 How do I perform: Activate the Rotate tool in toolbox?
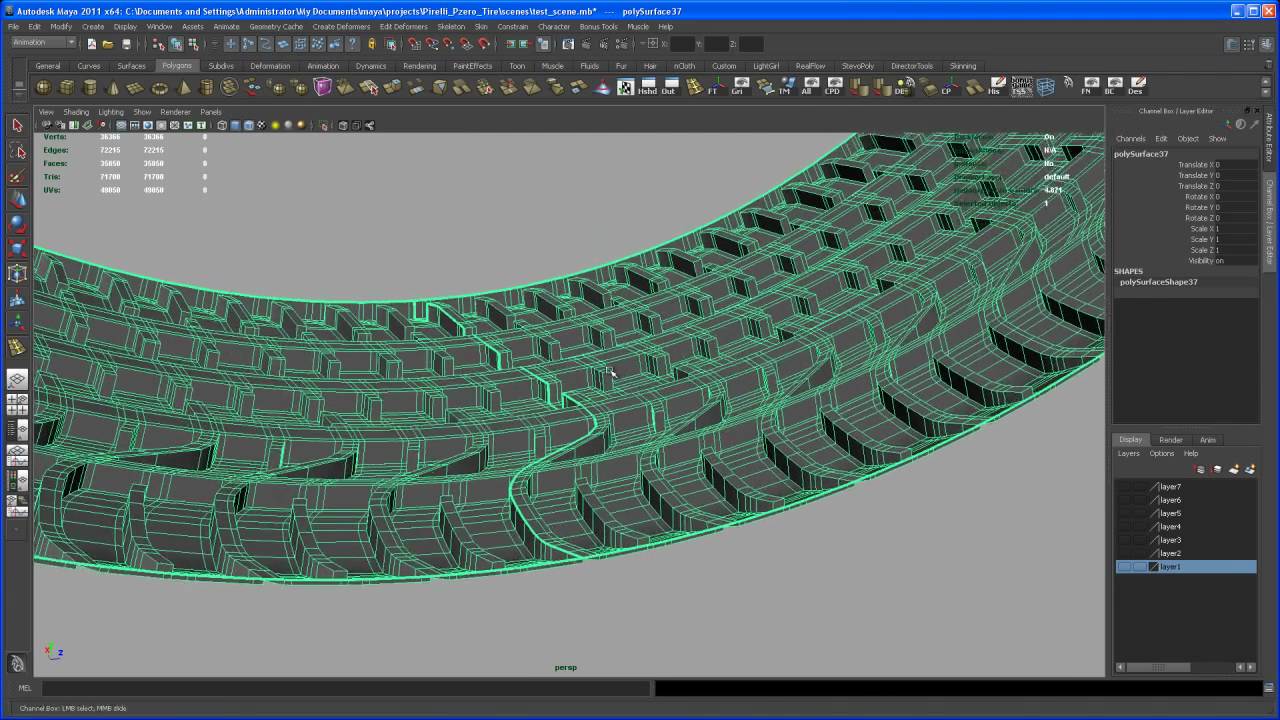[x=17, y=224]
